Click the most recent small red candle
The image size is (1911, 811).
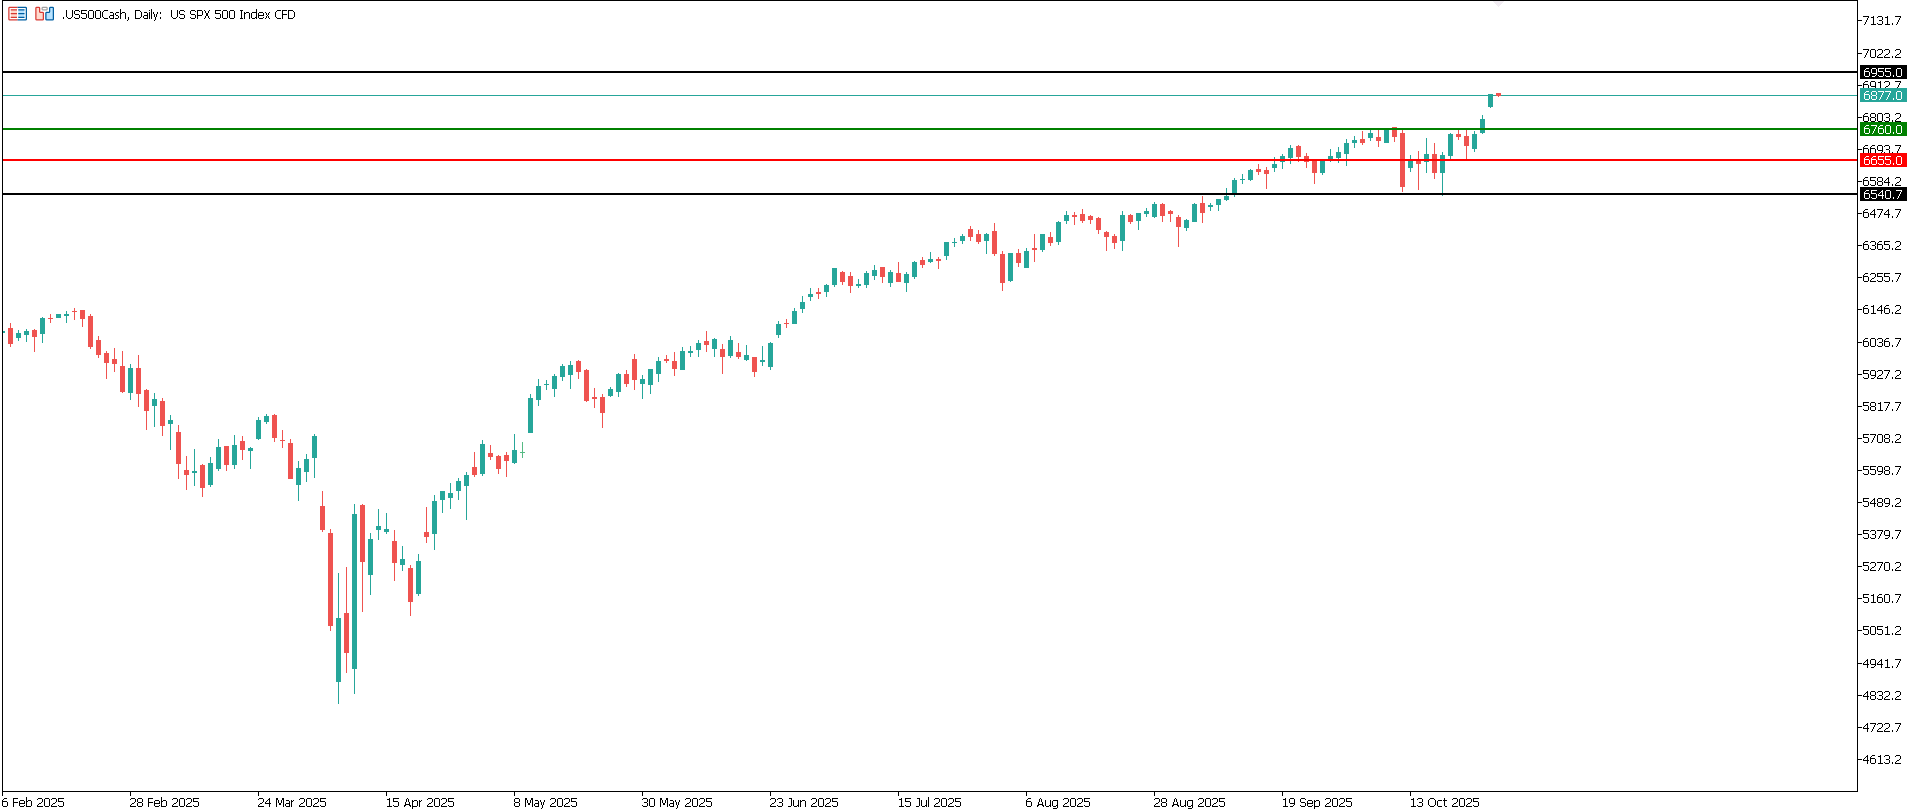[1498, 94]
